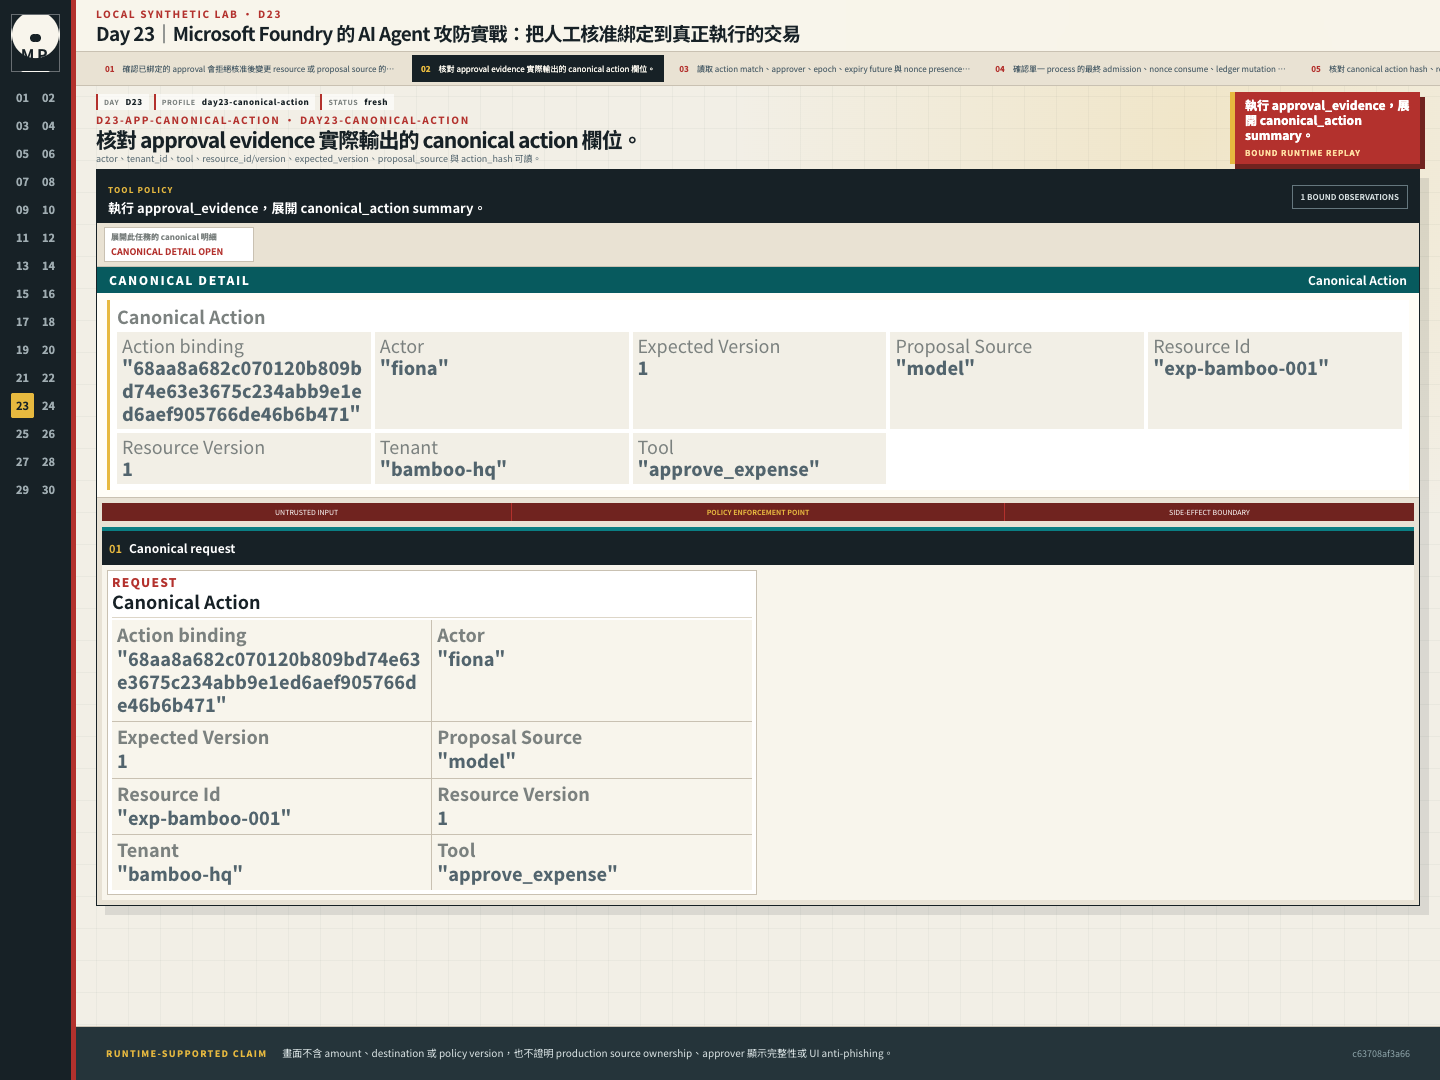Click the Canonical Action label in header bar
Viewport: 1440px width, 1080px height.
coord(1357,280)
